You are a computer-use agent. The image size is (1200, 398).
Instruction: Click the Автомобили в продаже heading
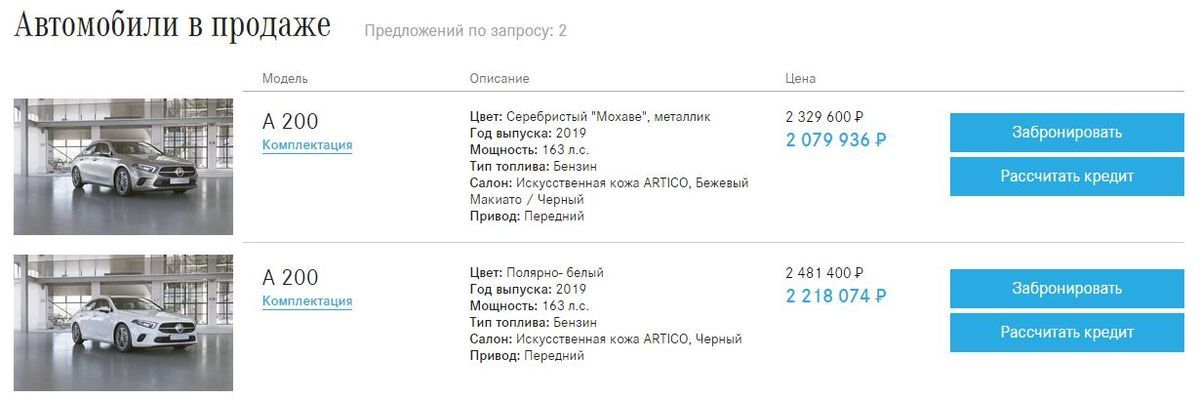tap(172, 27)
